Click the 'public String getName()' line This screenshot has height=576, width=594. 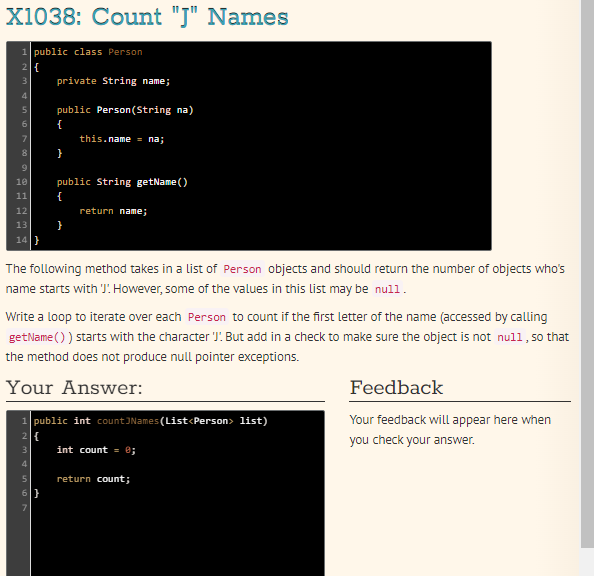tap(122, 182)
